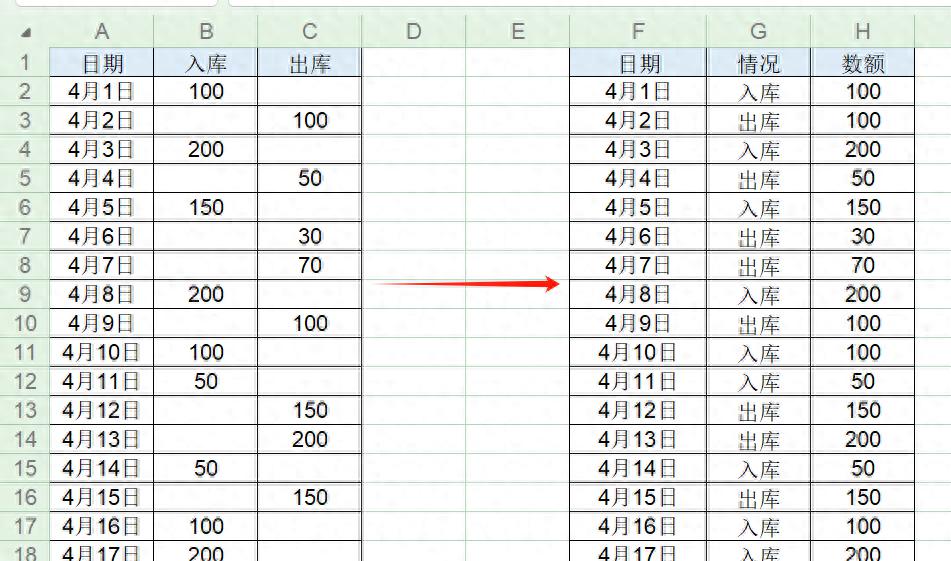951x561 pixels.
Task: Select cell G14 with 出库
Action: [759, 439]
